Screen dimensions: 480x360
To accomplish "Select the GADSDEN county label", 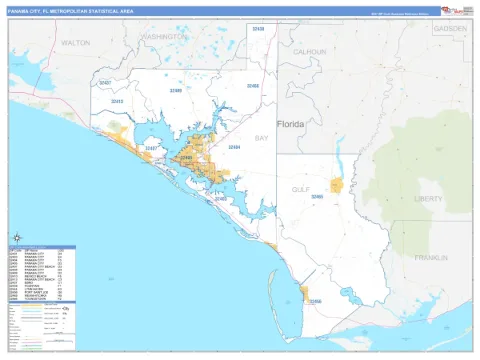I will (450, 29).
